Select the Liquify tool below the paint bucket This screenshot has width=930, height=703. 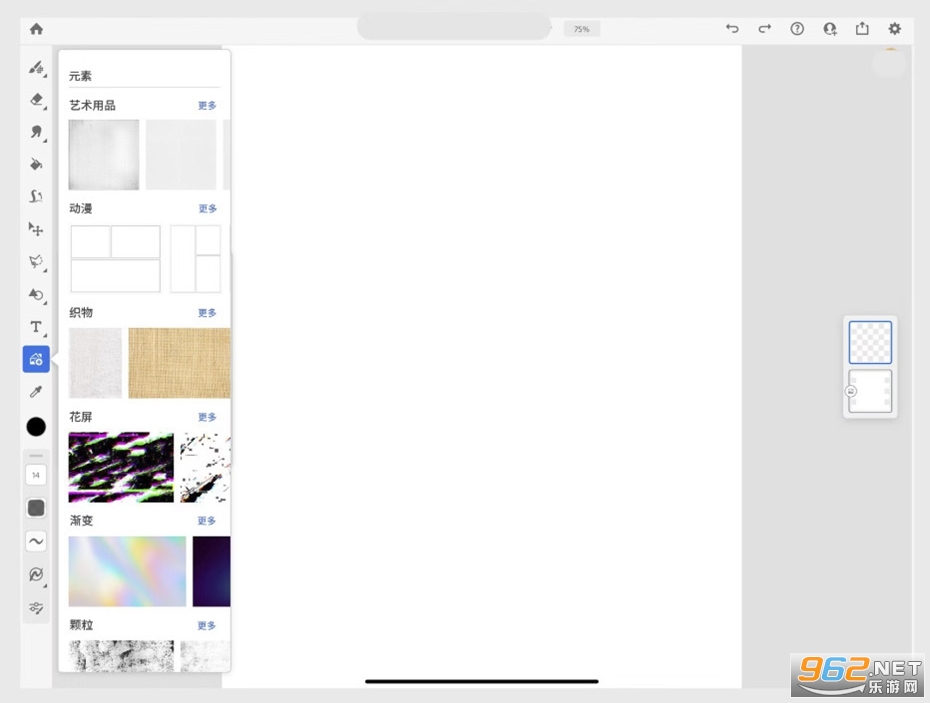tap(36, 196)
